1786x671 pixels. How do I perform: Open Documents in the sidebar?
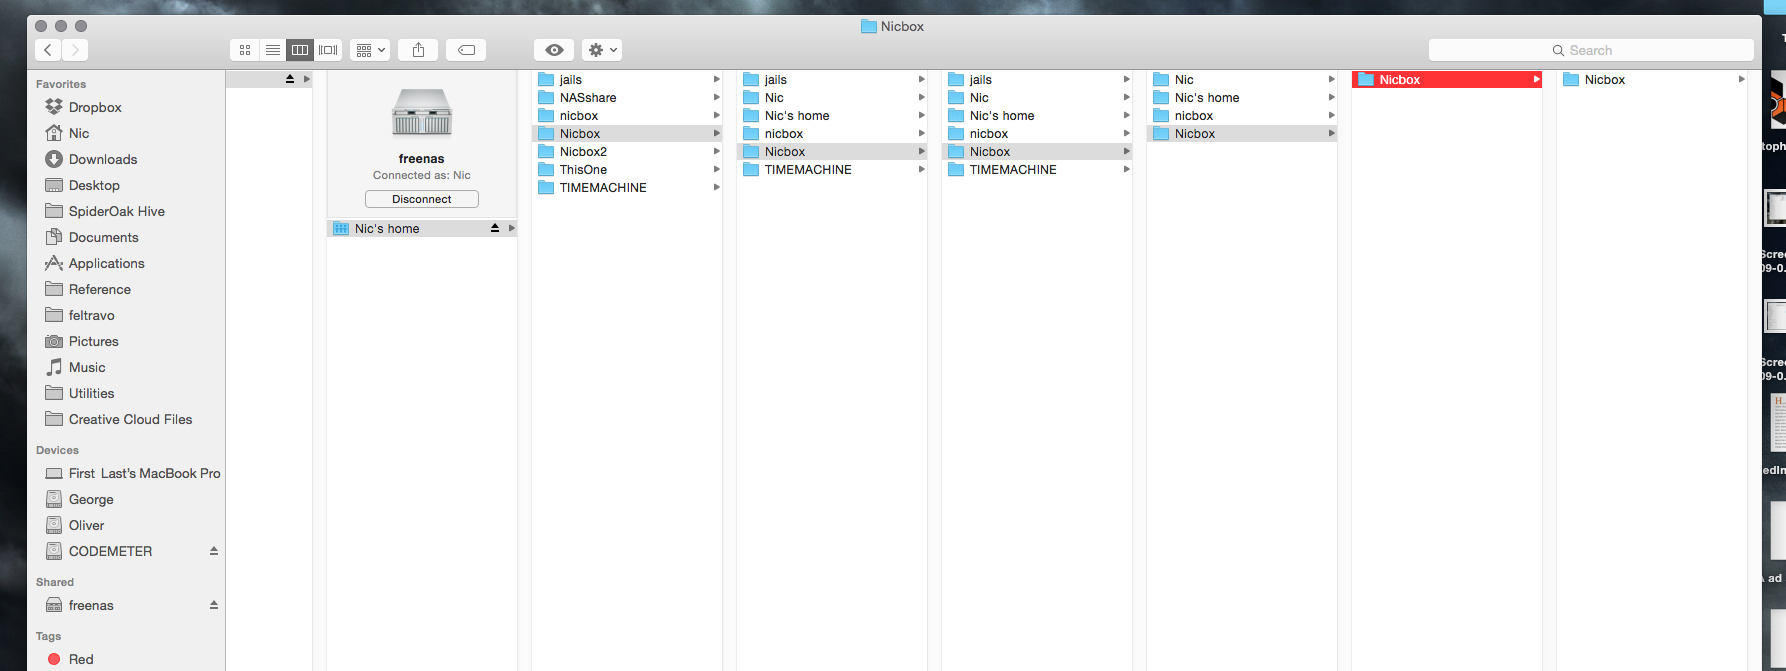pyautogui.click(x=103, y=237)
